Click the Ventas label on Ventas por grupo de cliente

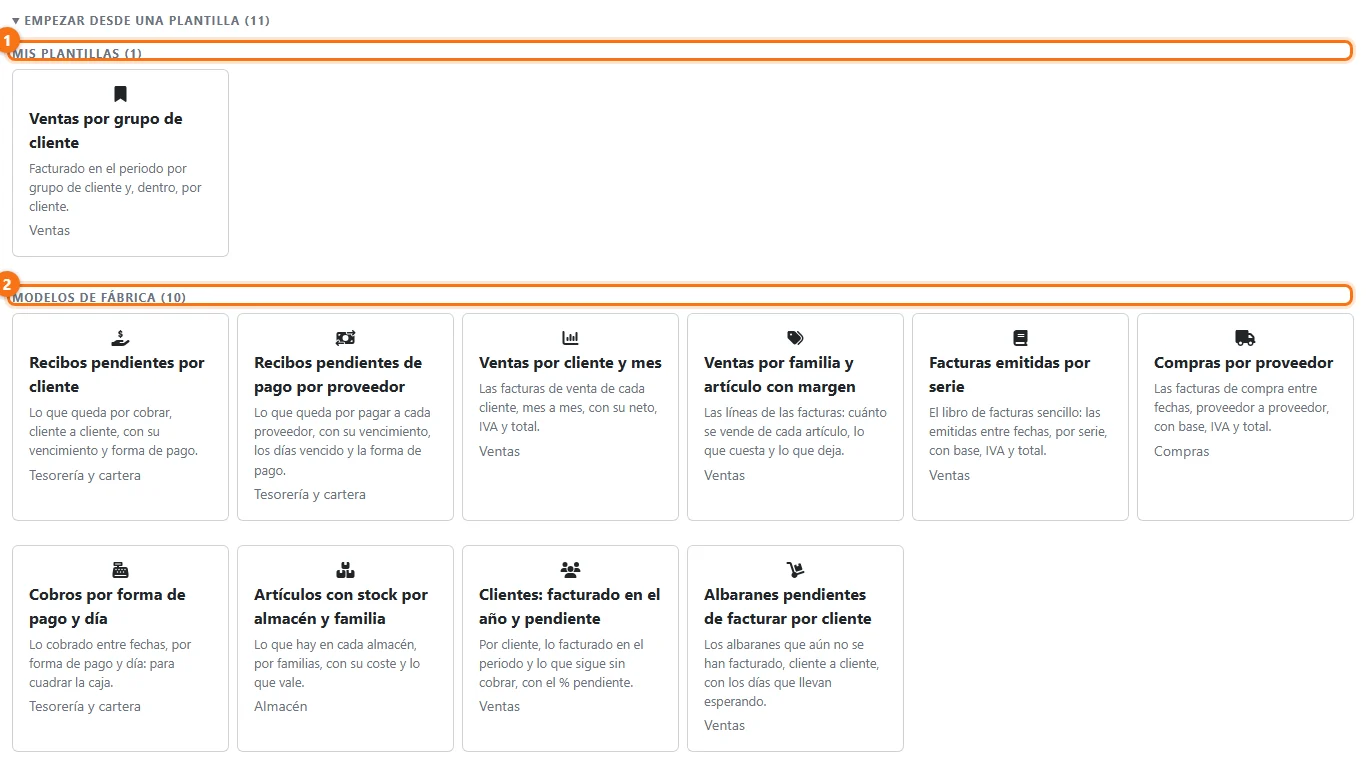point(50,230)
